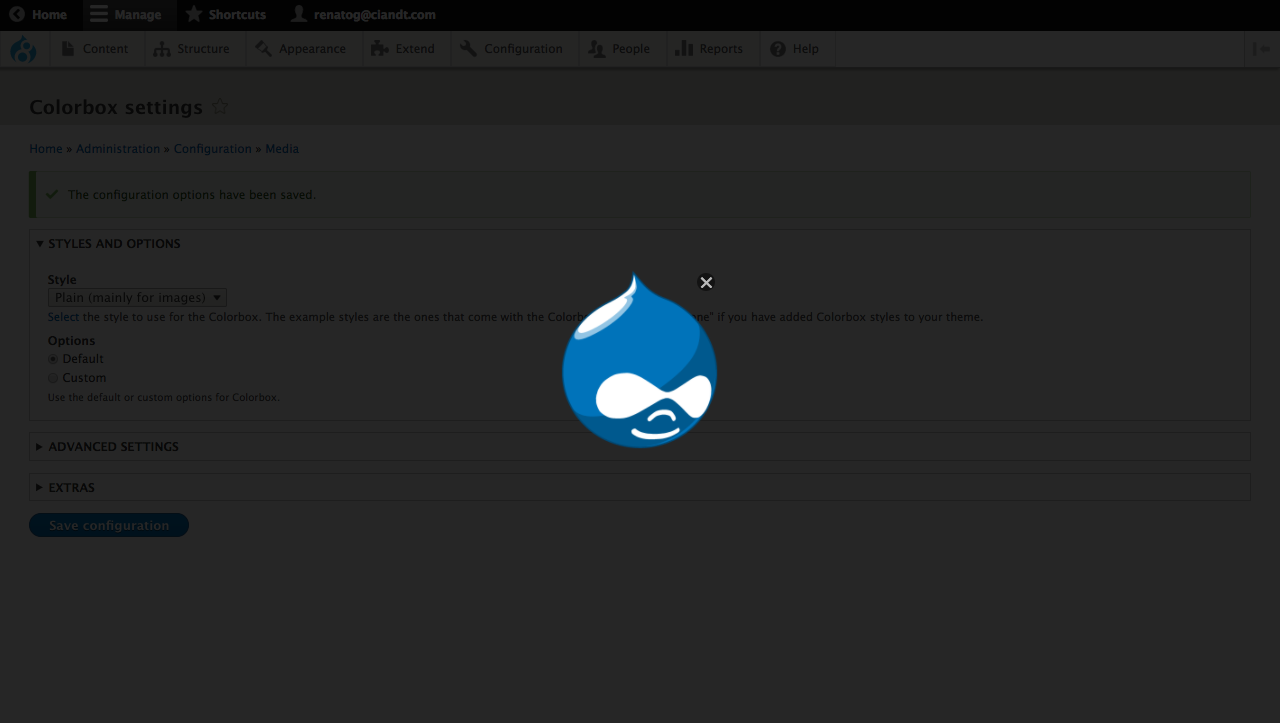The image size is (1280, 723).
Task: Open the Help menu
Action: (x=795, y=49)
